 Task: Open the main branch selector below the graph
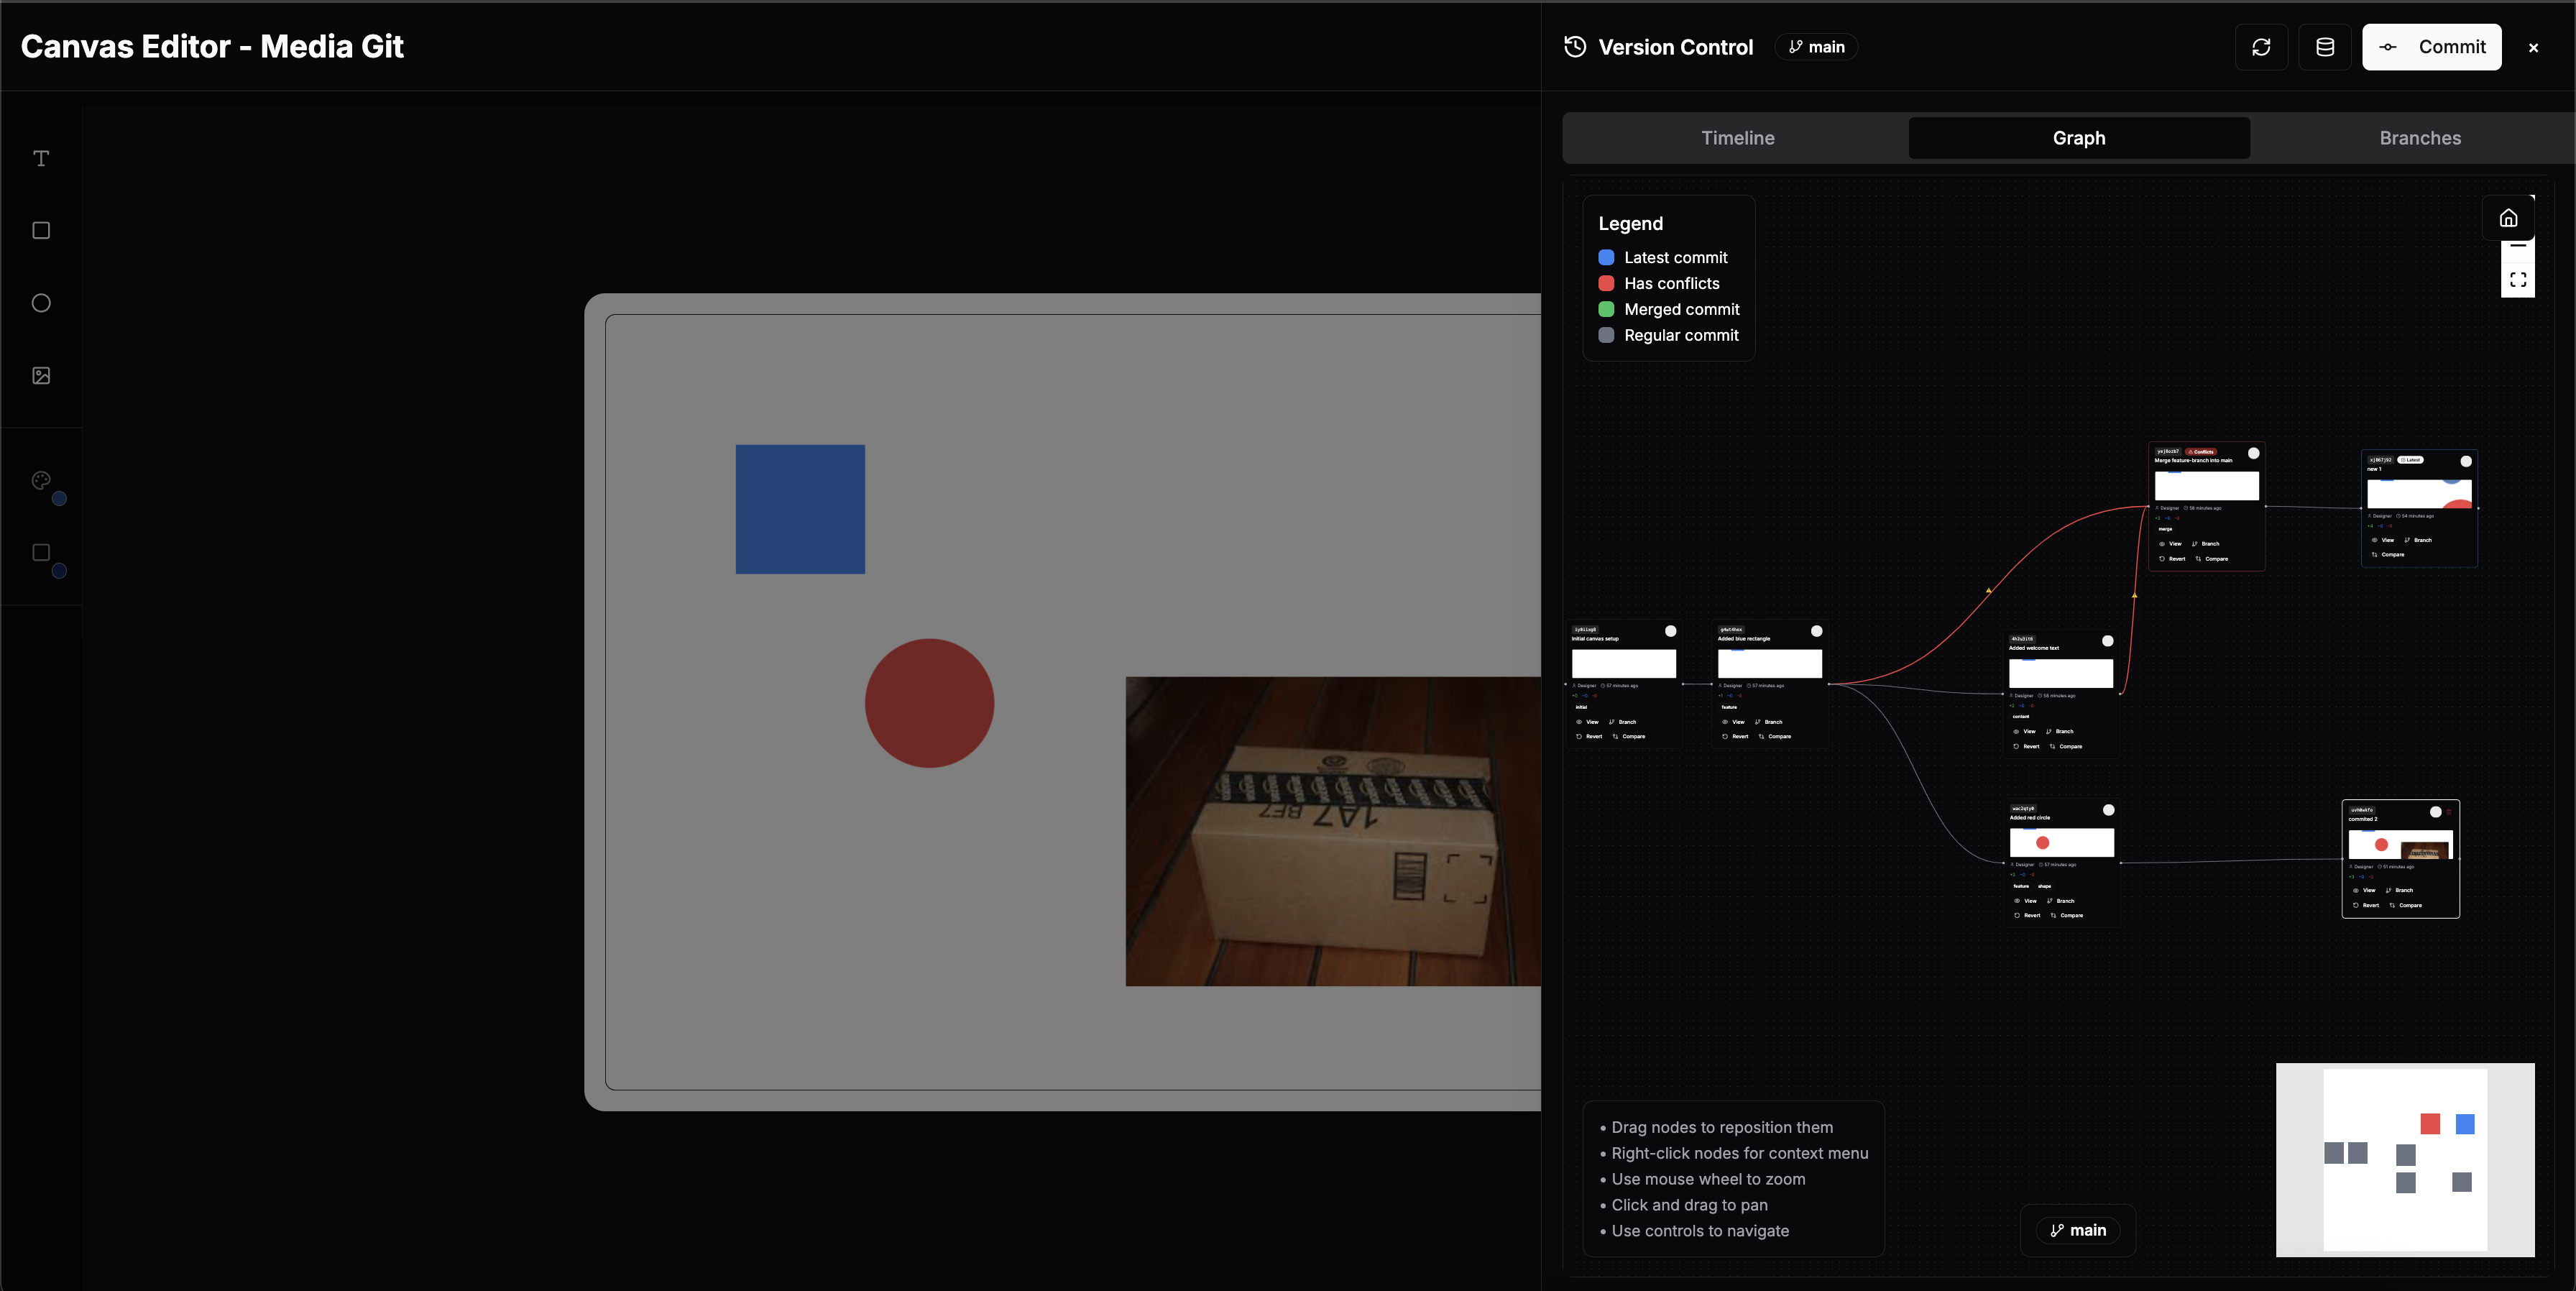point(2078,1230)
